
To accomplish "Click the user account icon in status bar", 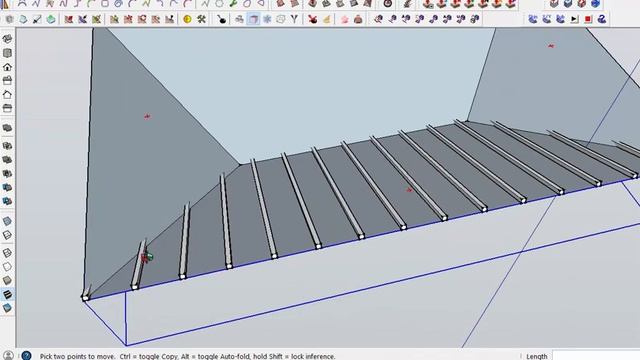I will [x=8, y=356].
